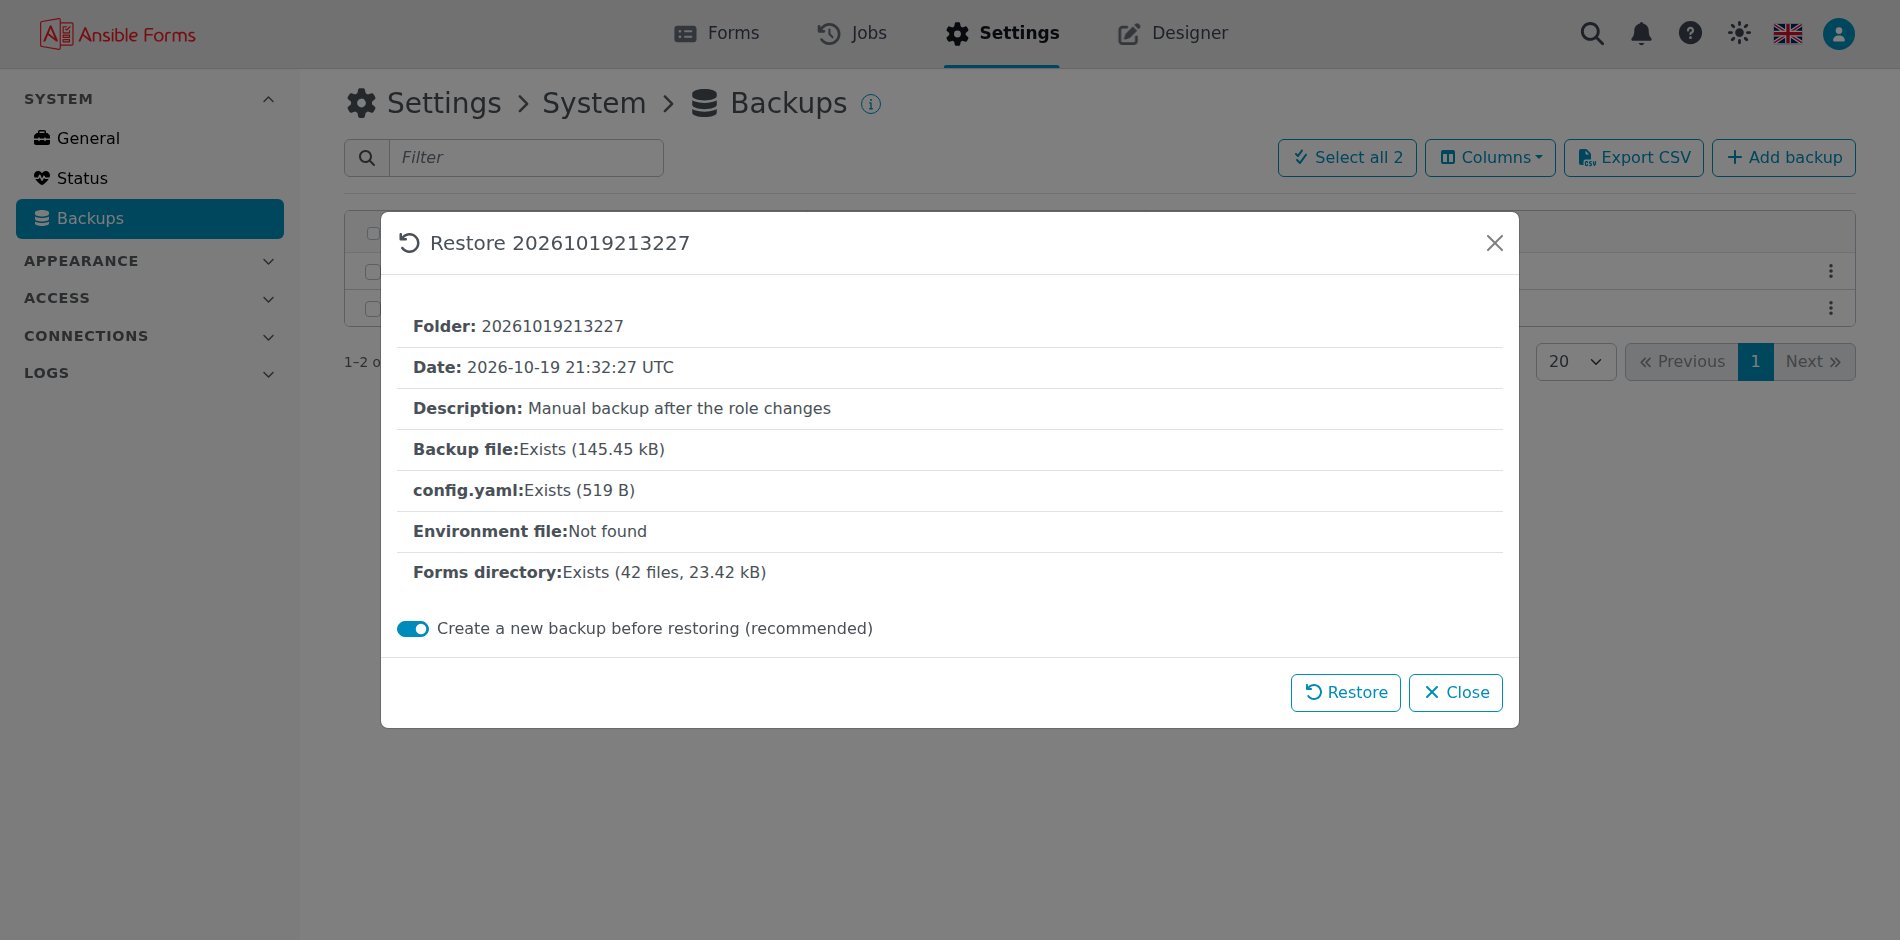Click the Restore button
Viewport: 1900px width, 940px height.
[x=1346, y=693]
